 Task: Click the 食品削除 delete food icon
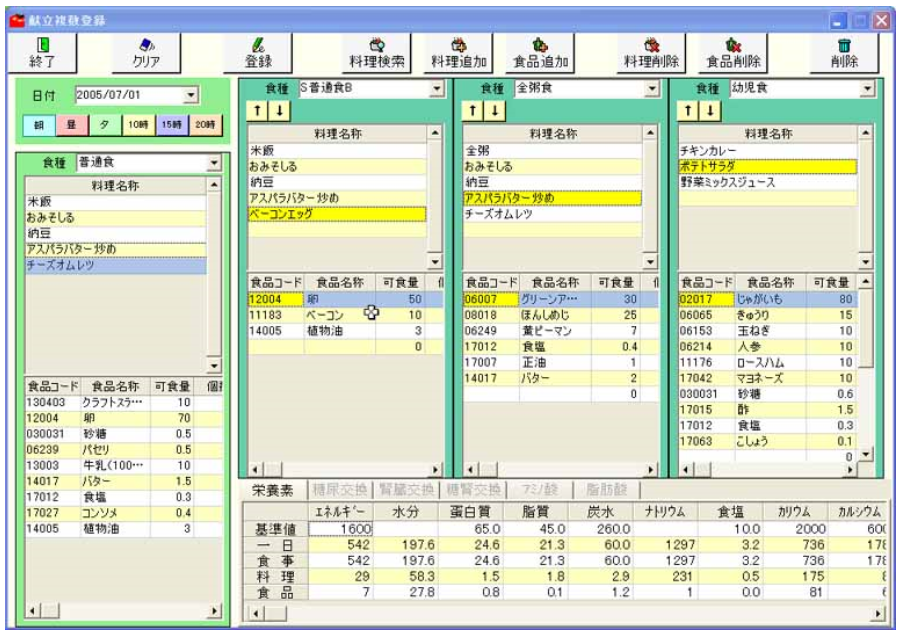click(733, 46)
